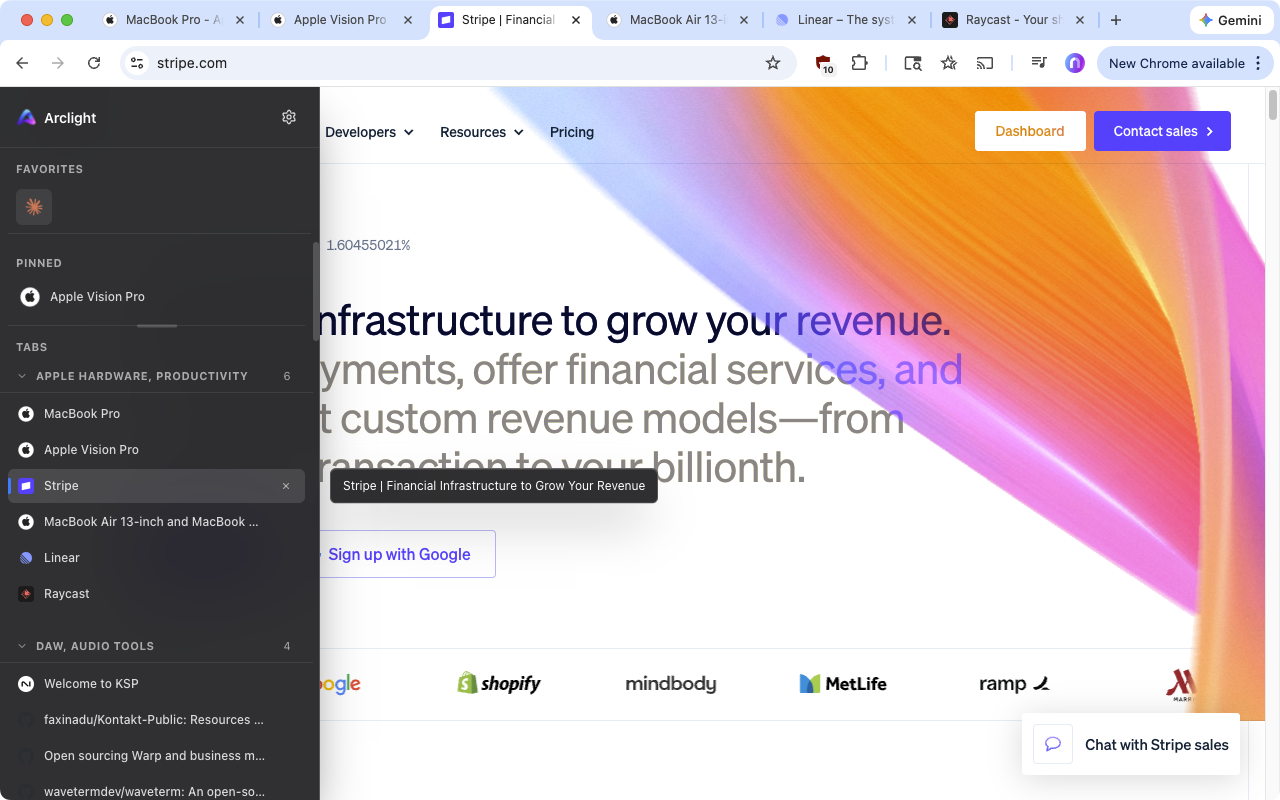The image size is (1280, 800).
Task: Select the Stripe sidebar tab row
Action: click(x=156, y=486)
